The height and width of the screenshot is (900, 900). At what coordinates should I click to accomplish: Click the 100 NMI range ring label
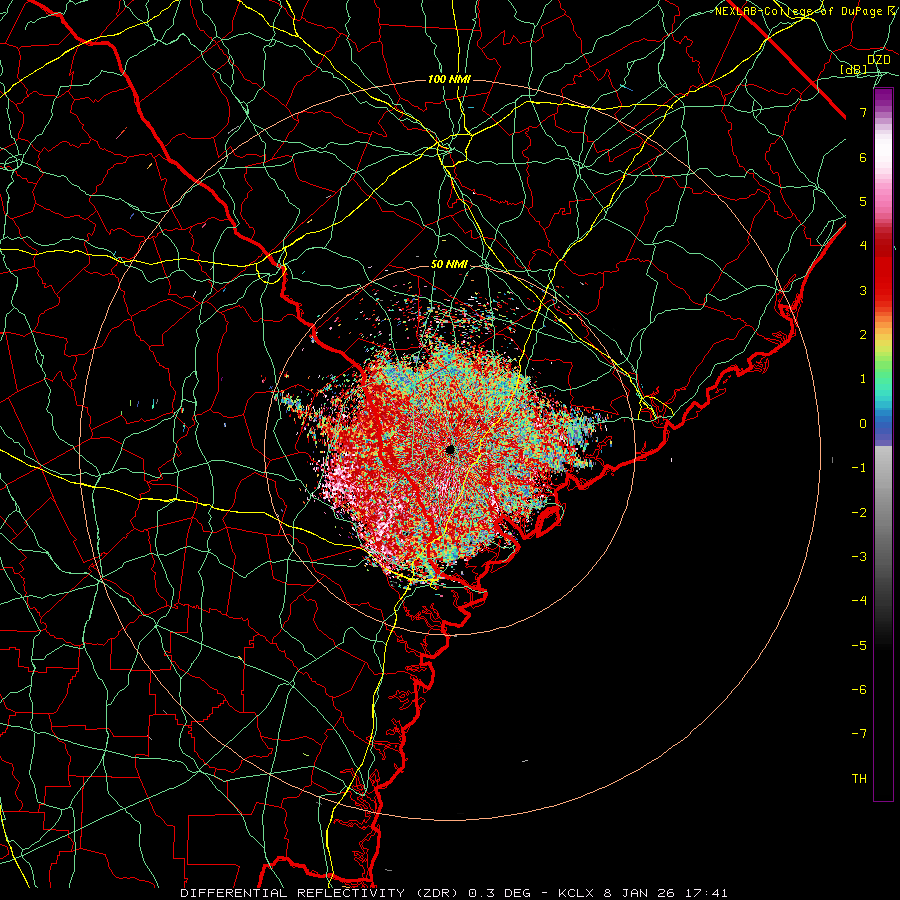449,79
